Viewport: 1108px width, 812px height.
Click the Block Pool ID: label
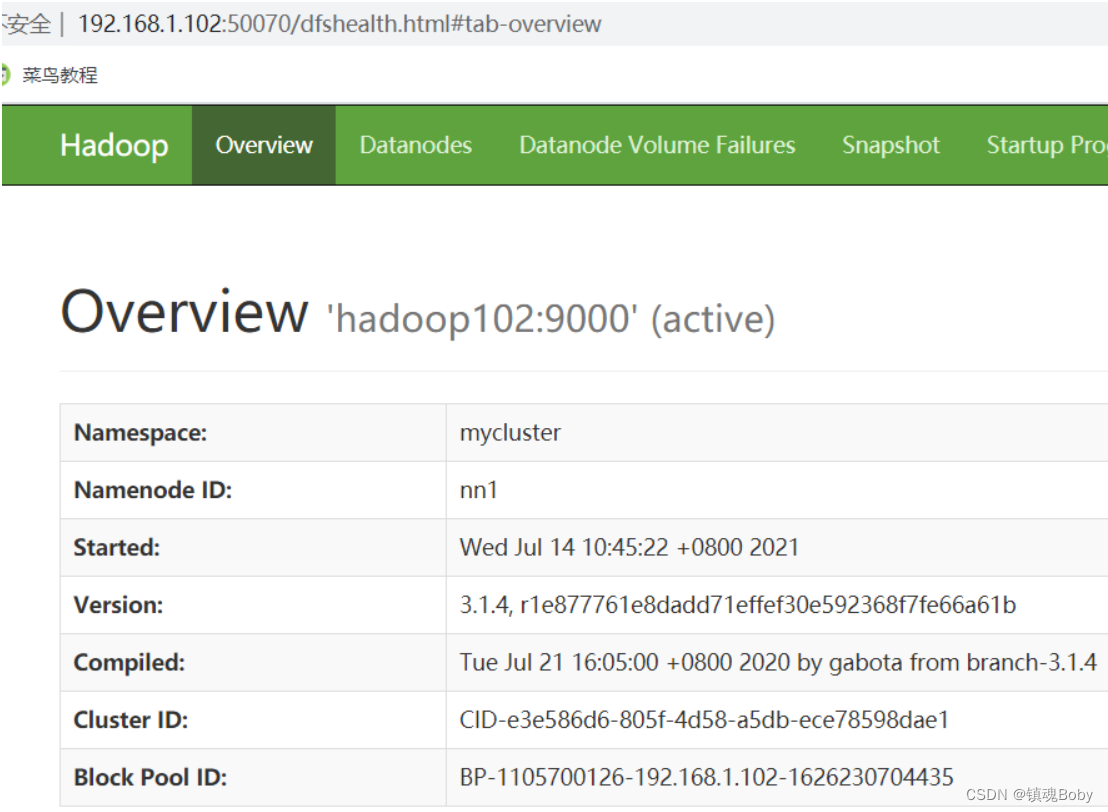point(150,777)
